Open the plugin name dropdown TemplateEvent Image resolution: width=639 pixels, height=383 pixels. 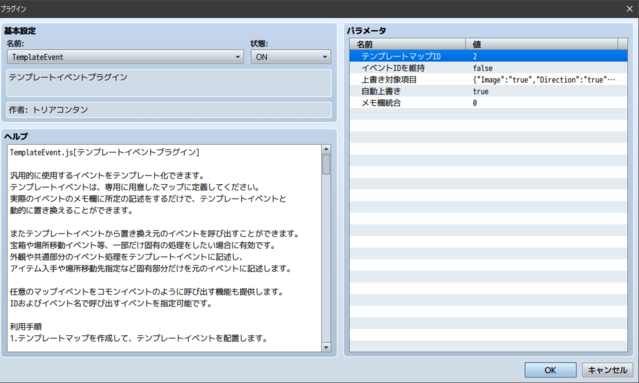point(125,57)
